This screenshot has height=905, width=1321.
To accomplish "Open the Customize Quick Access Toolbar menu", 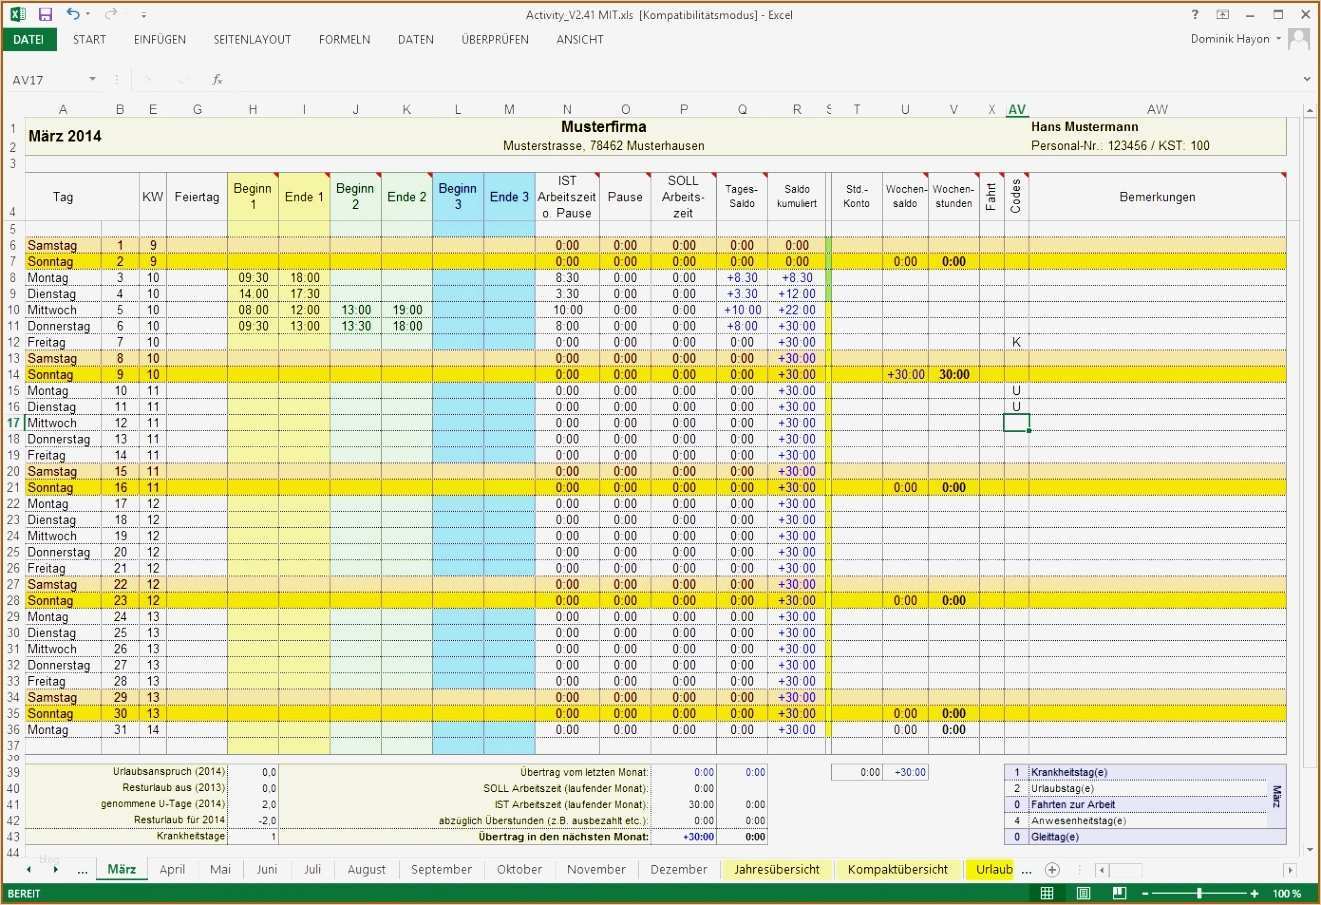I will click(143, 14).
